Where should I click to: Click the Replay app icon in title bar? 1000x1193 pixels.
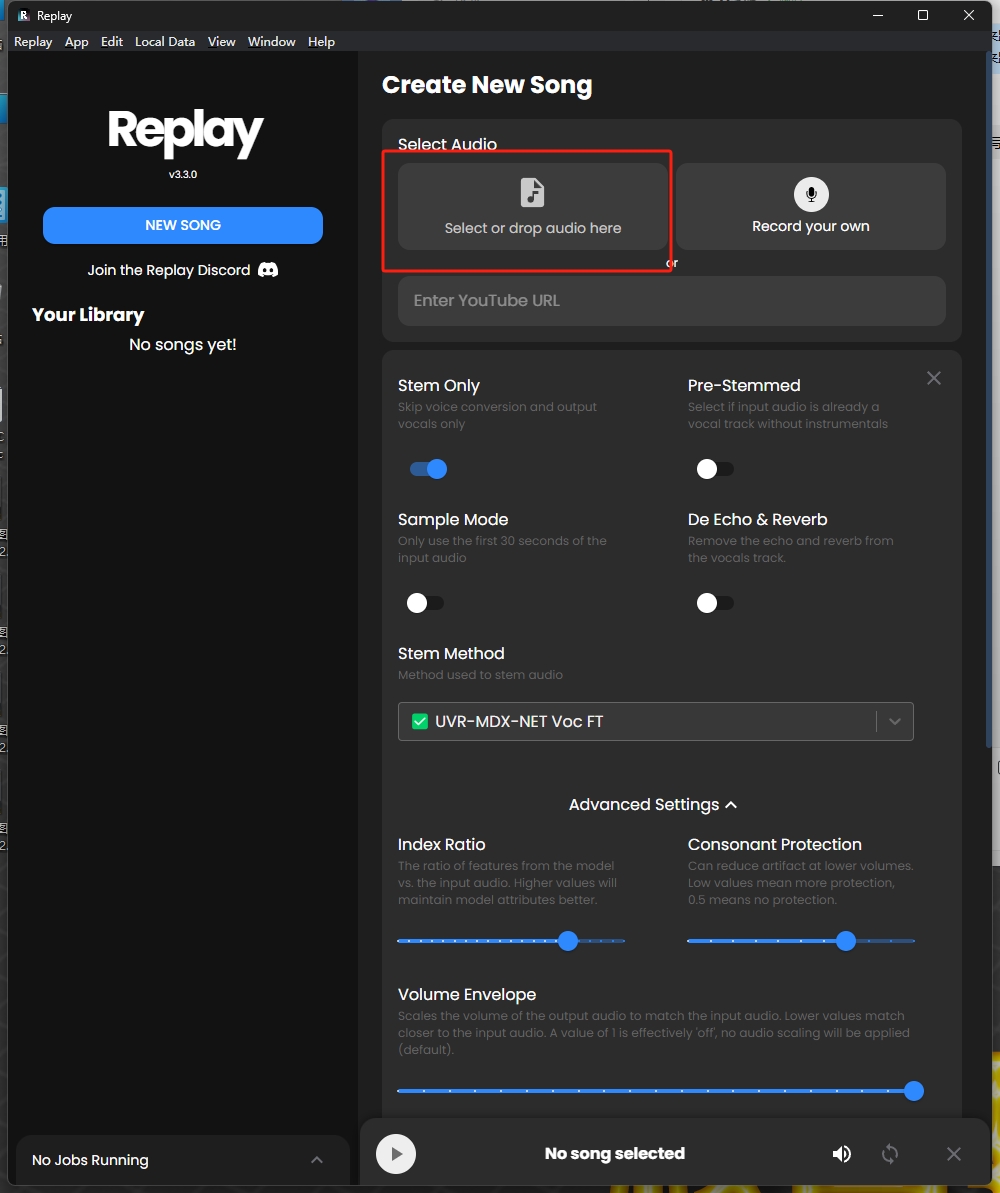point(24,15)
